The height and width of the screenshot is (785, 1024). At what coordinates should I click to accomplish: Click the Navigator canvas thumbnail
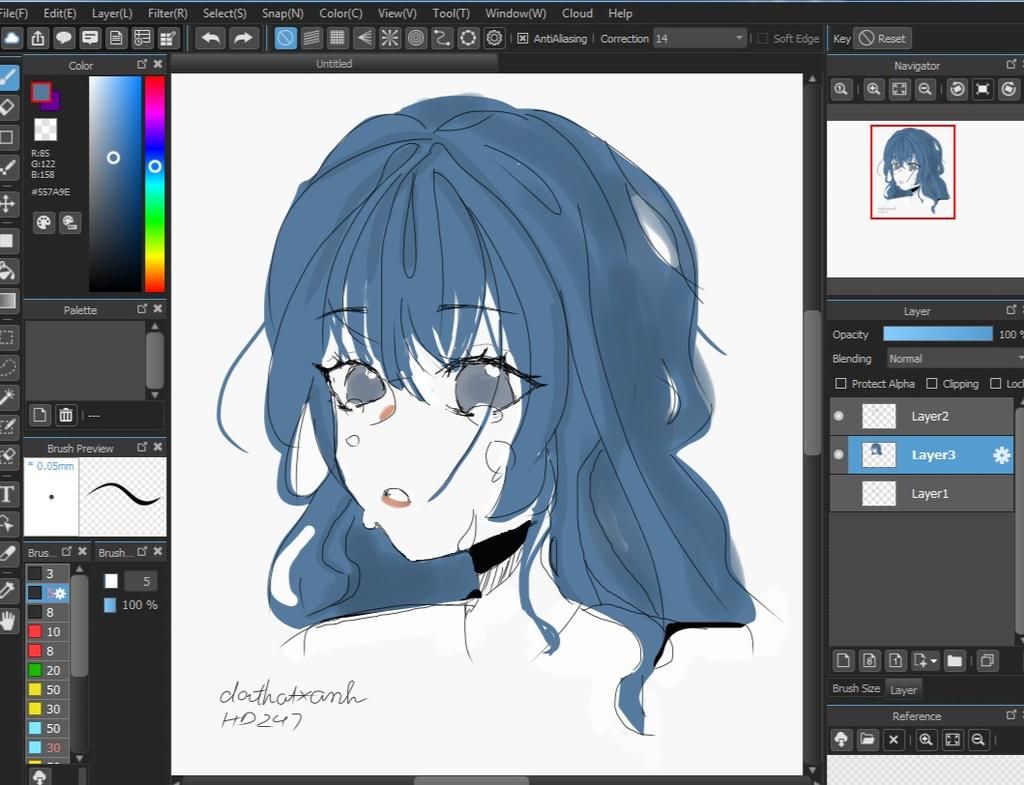click(x=913, y=172)
